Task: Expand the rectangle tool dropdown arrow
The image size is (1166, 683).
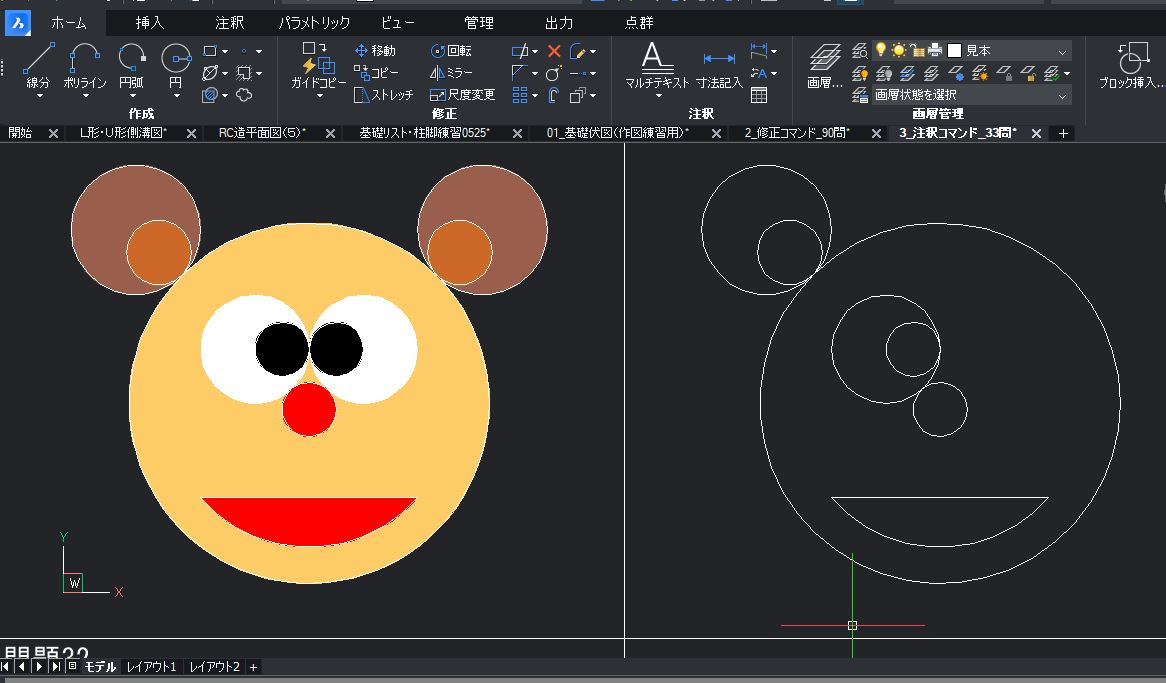Action: pyautogui.click(x=225, y=52)
